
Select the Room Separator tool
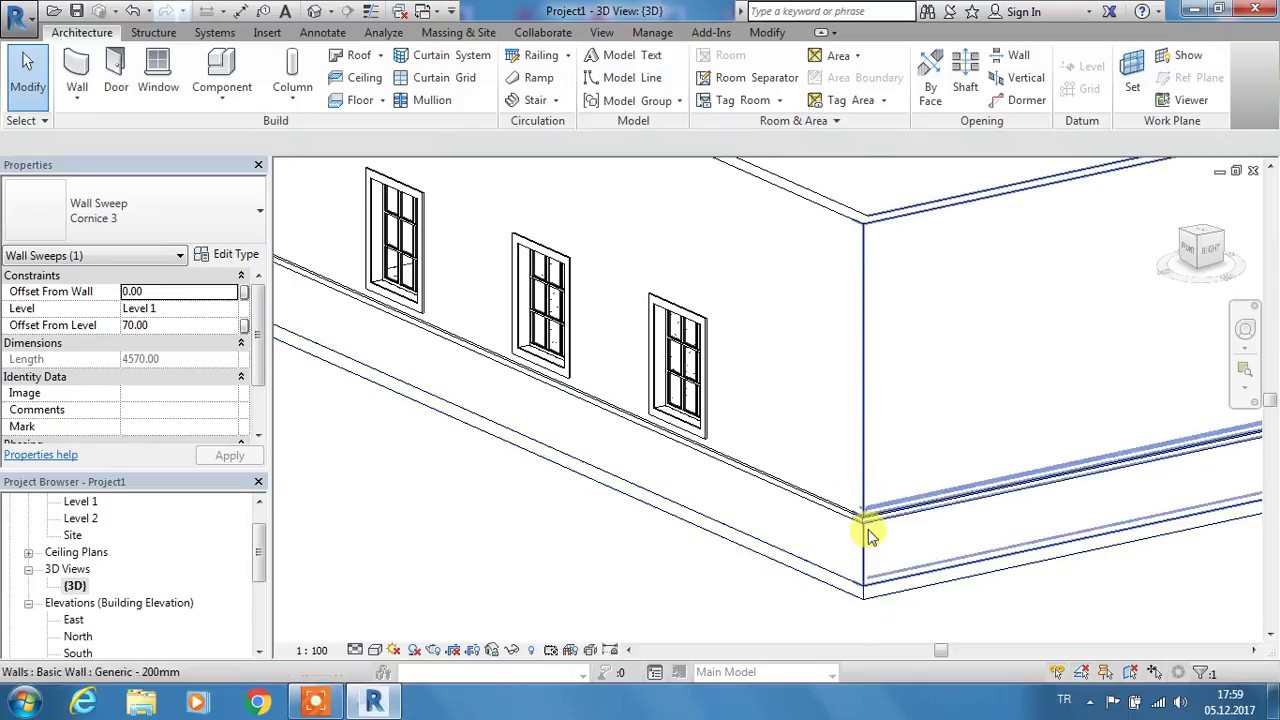[747, 78]
